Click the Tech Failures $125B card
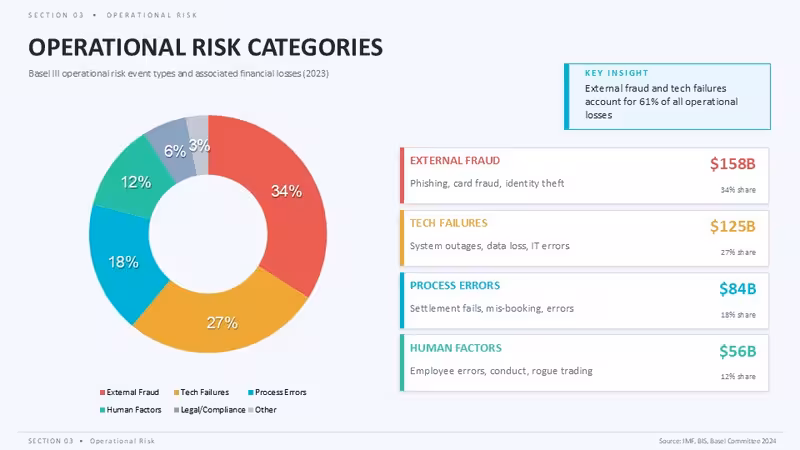This screenshot has height=450, width=800. pyautogui.click(x=584, y=238)
